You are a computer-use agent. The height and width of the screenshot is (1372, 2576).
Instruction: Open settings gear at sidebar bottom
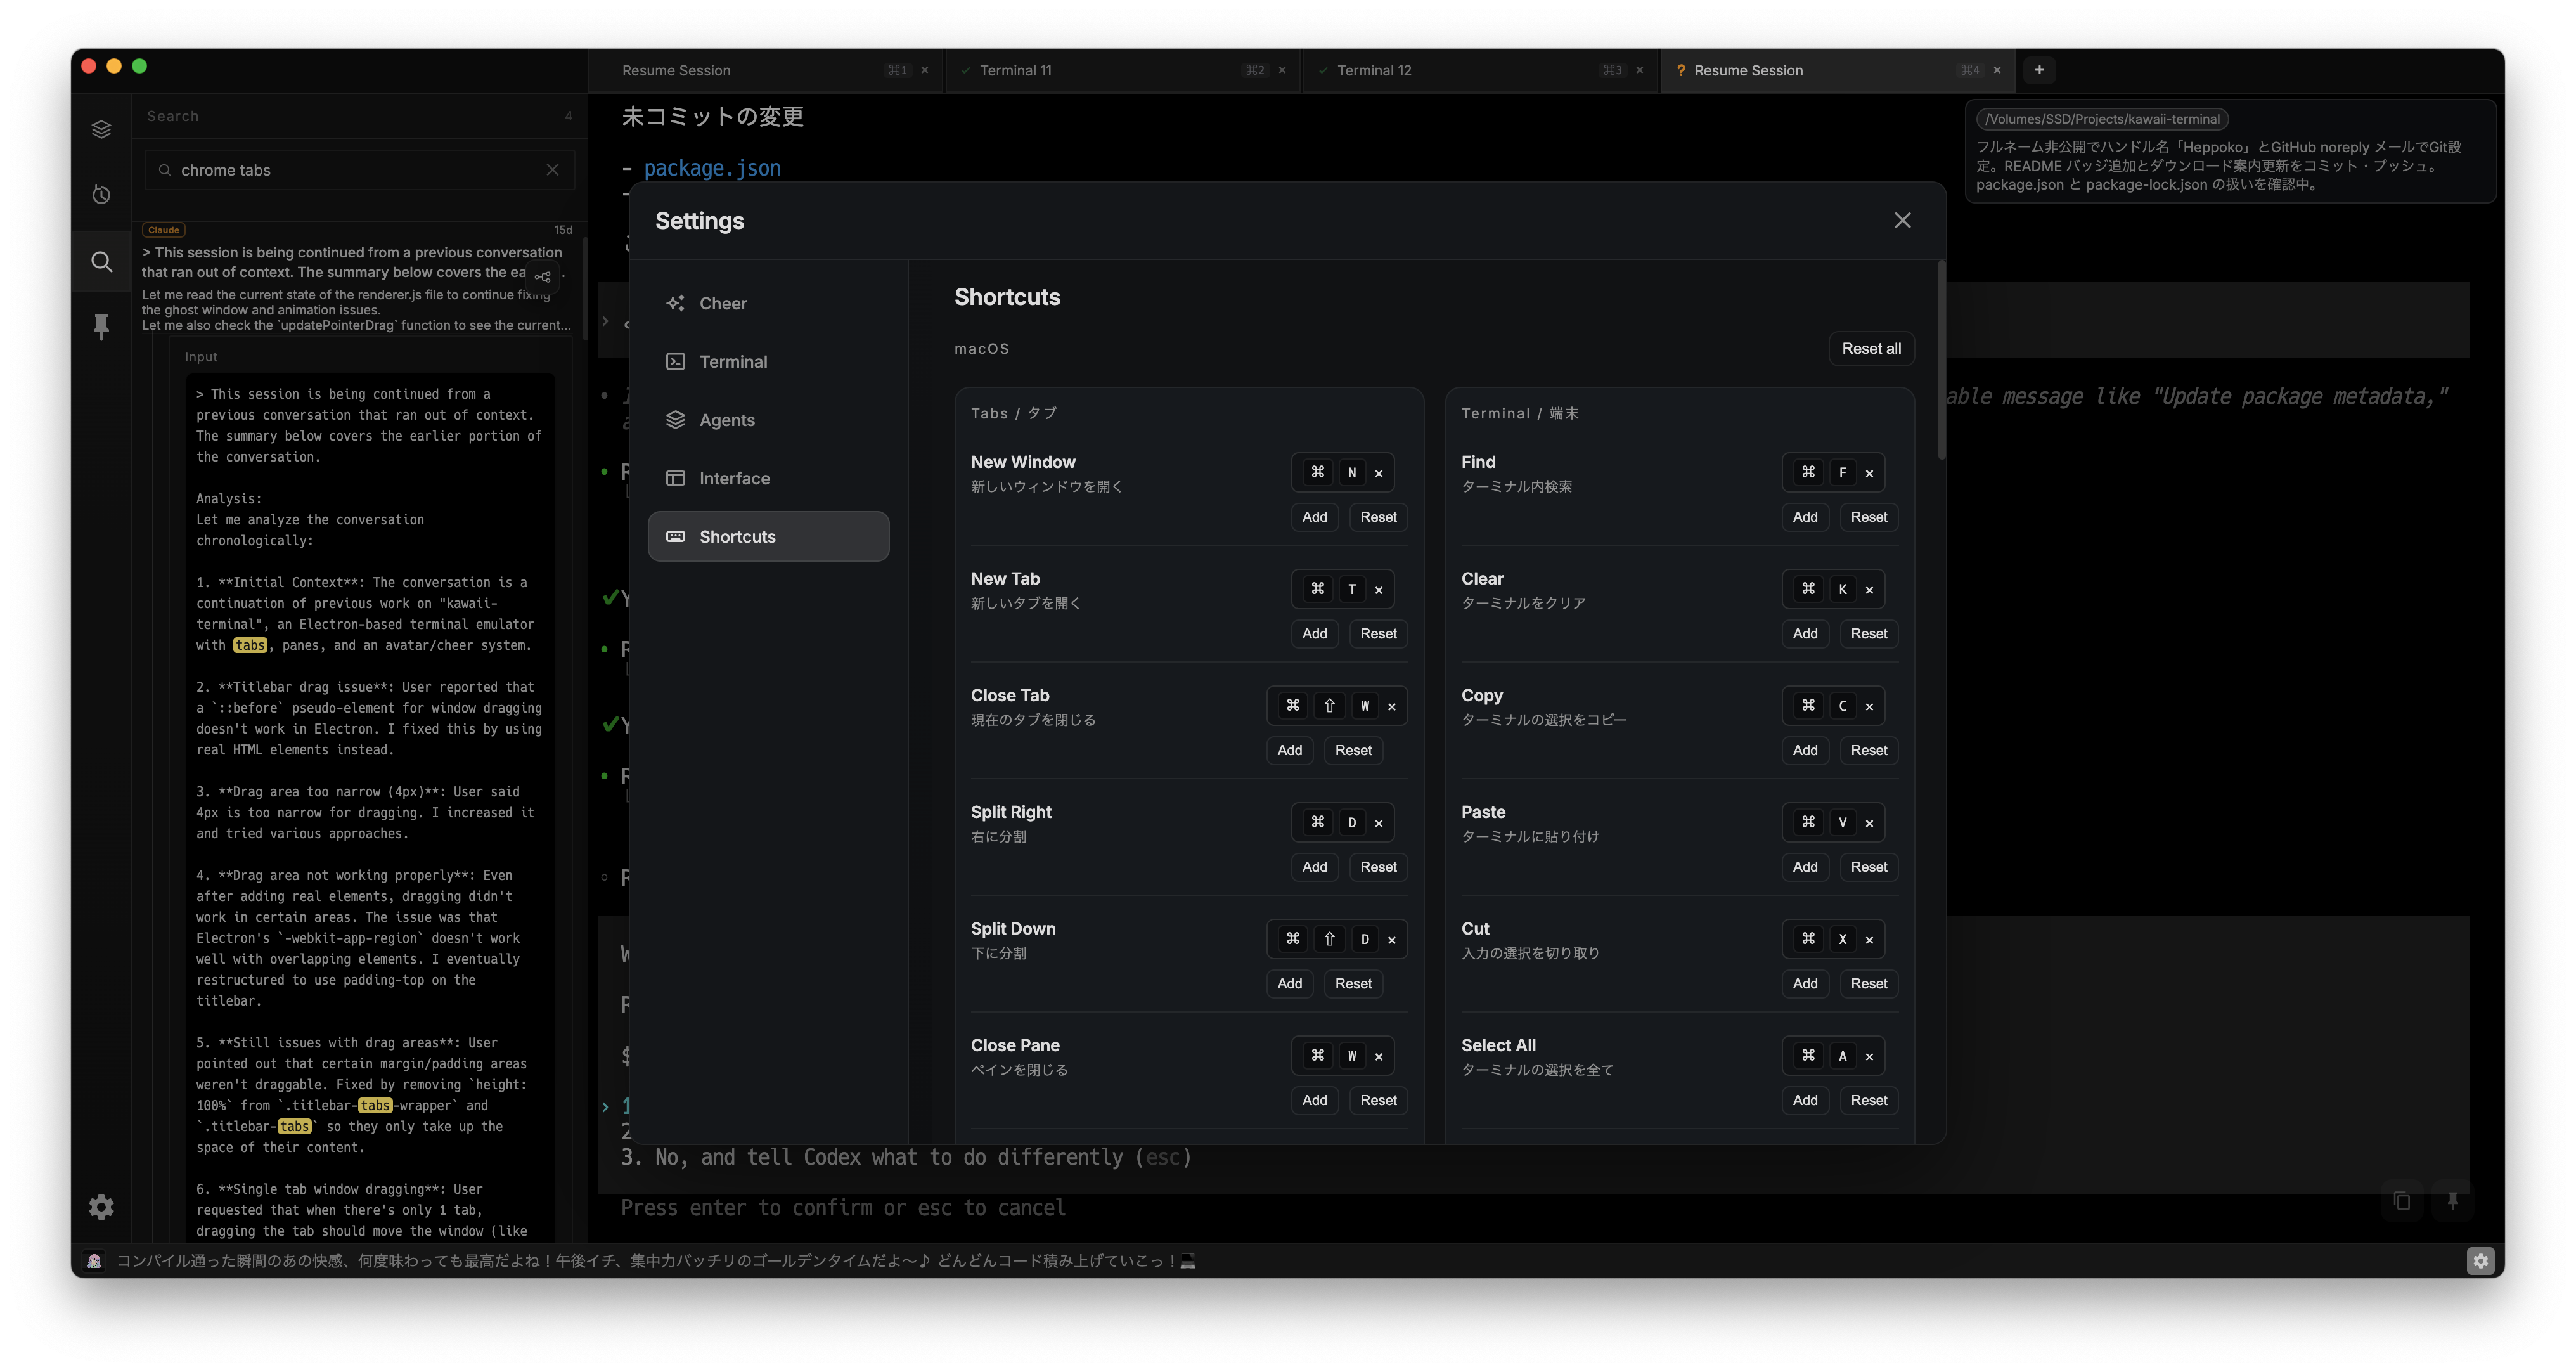pos(101,1207)
